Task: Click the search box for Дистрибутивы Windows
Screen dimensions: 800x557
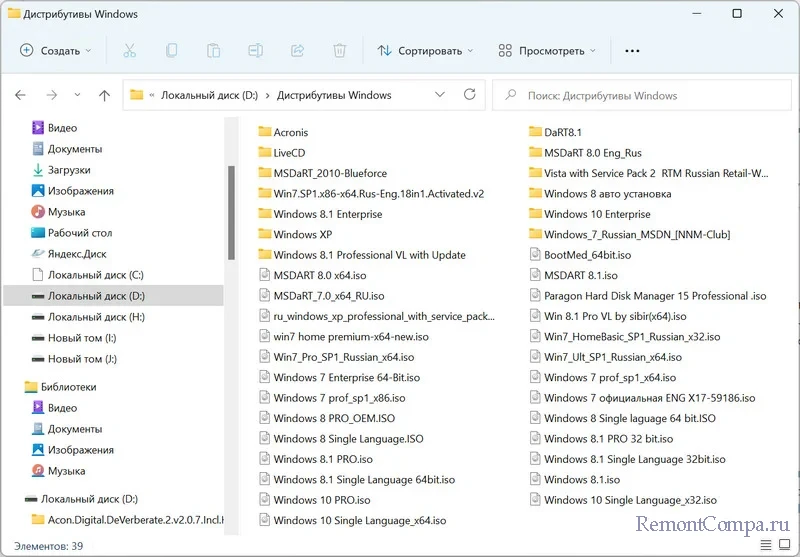Action: (640, 96)
